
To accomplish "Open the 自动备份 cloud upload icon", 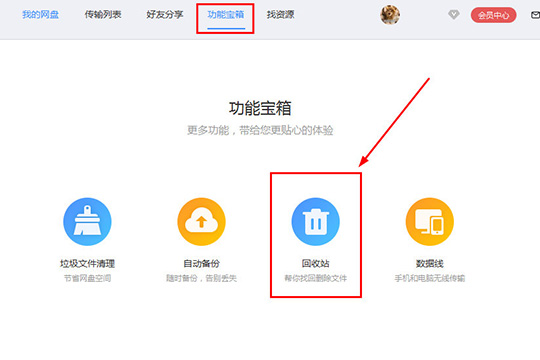I will pos(201,222).
